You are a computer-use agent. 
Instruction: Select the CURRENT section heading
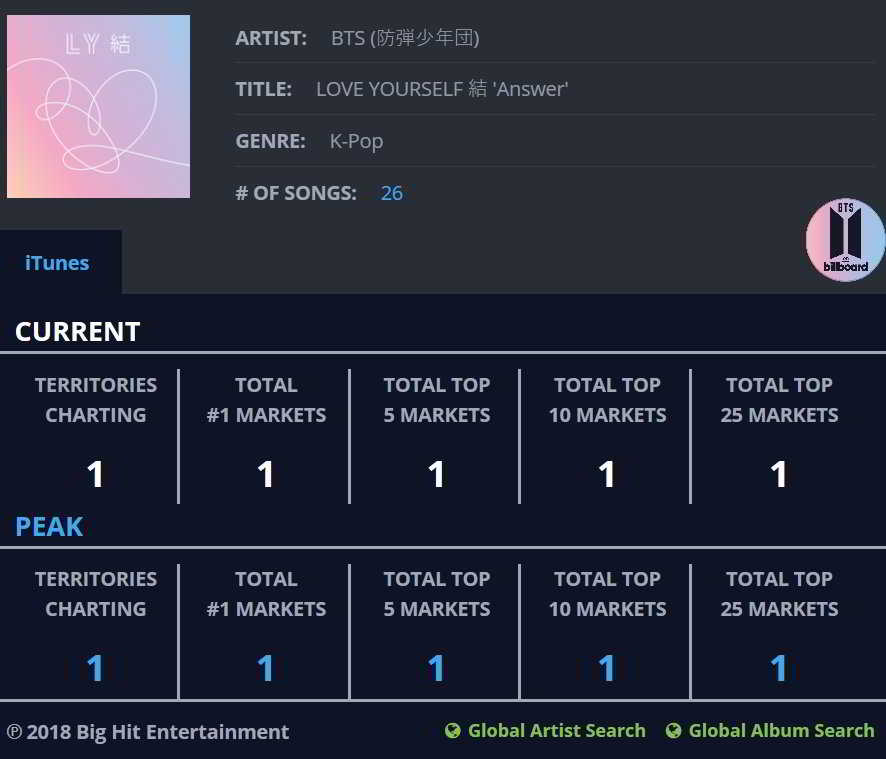tap(78, 332)
